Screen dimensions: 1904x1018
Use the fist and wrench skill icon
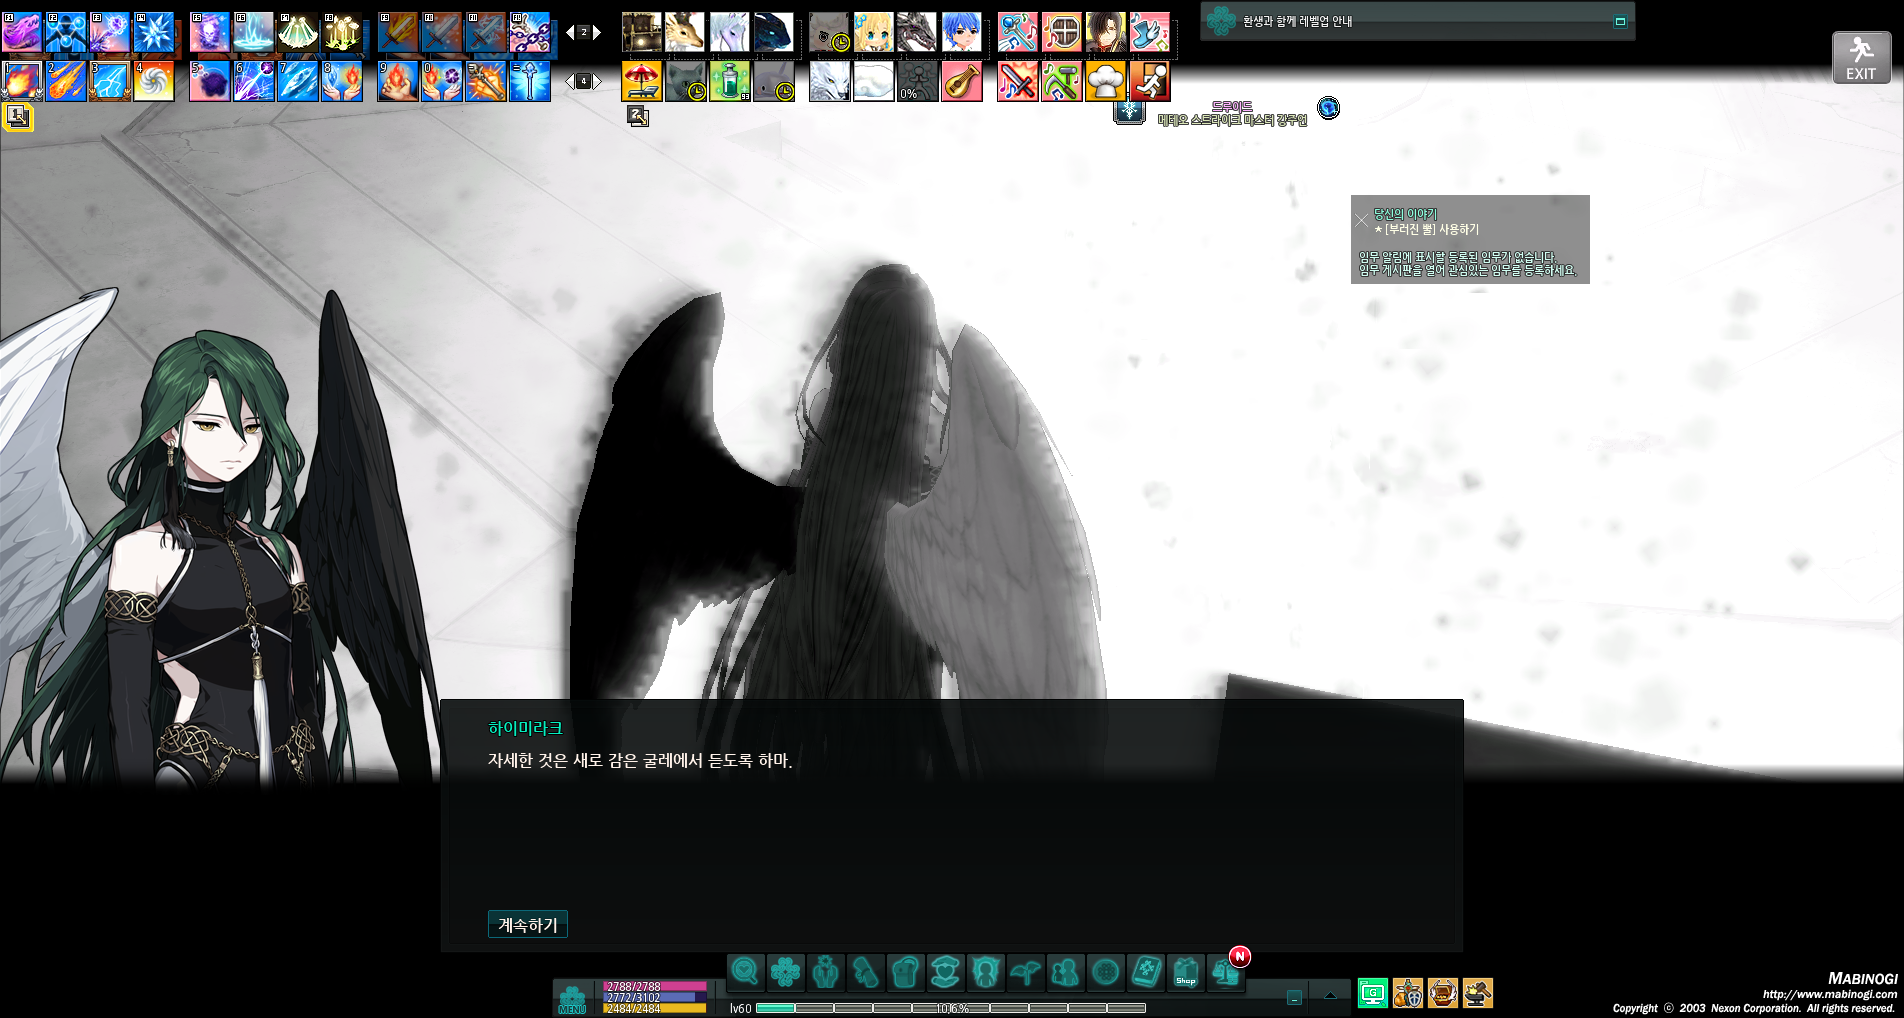(486, 81)
